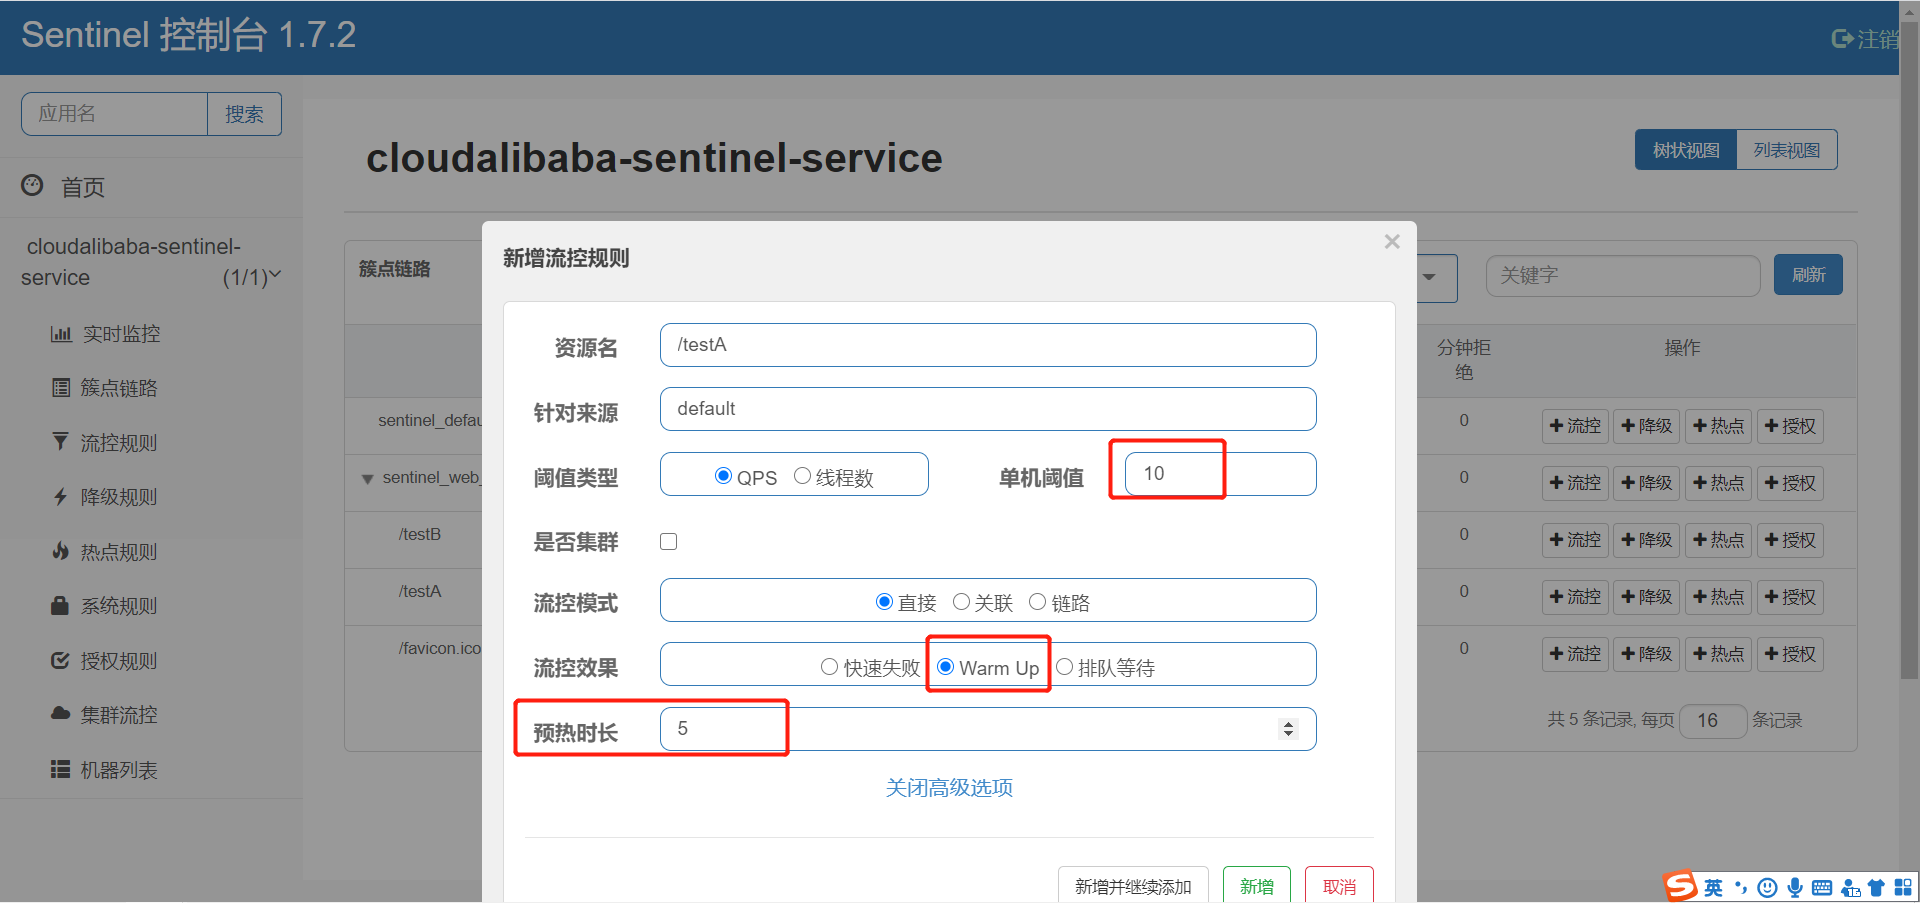Screen dimensions: 1920x903
Task: Click the red 取消 button
Action: pos(1339,885)
